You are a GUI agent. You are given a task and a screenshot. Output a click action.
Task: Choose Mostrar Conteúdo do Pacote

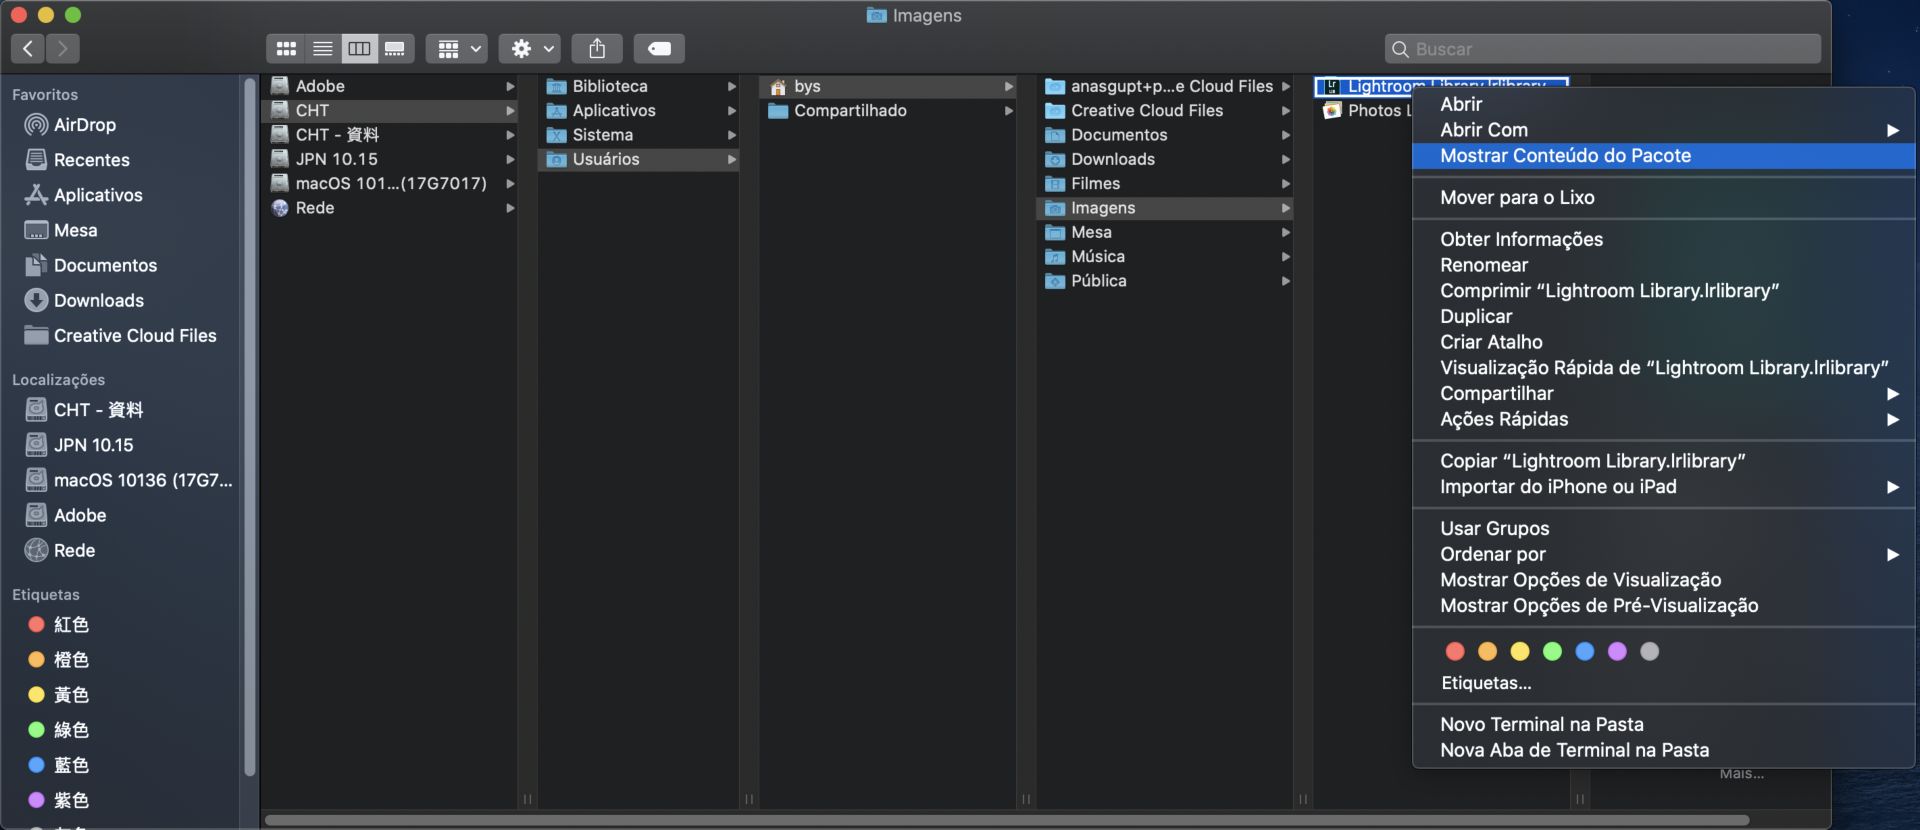[1664, 156]
